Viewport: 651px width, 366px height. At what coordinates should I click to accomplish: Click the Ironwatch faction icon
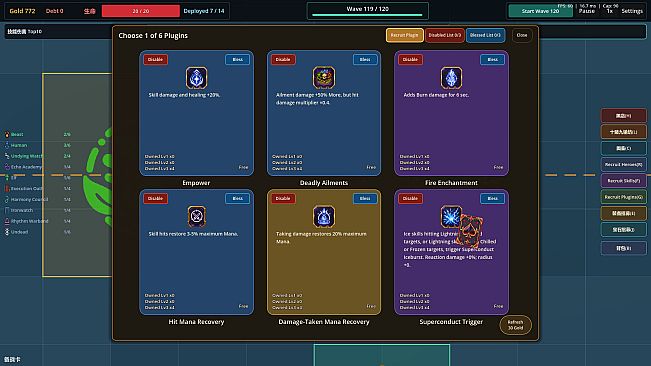pyautogui.click(x=7, y=210)
